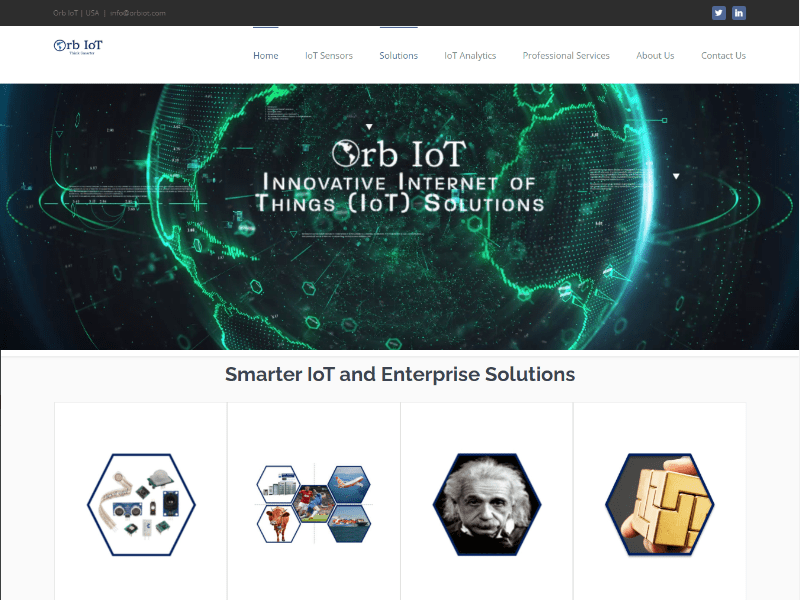Open the Professional Services menu
Image resolution: width=800 pixels, height=600 pixels.
pyautogui.click(x=566, y=56)
